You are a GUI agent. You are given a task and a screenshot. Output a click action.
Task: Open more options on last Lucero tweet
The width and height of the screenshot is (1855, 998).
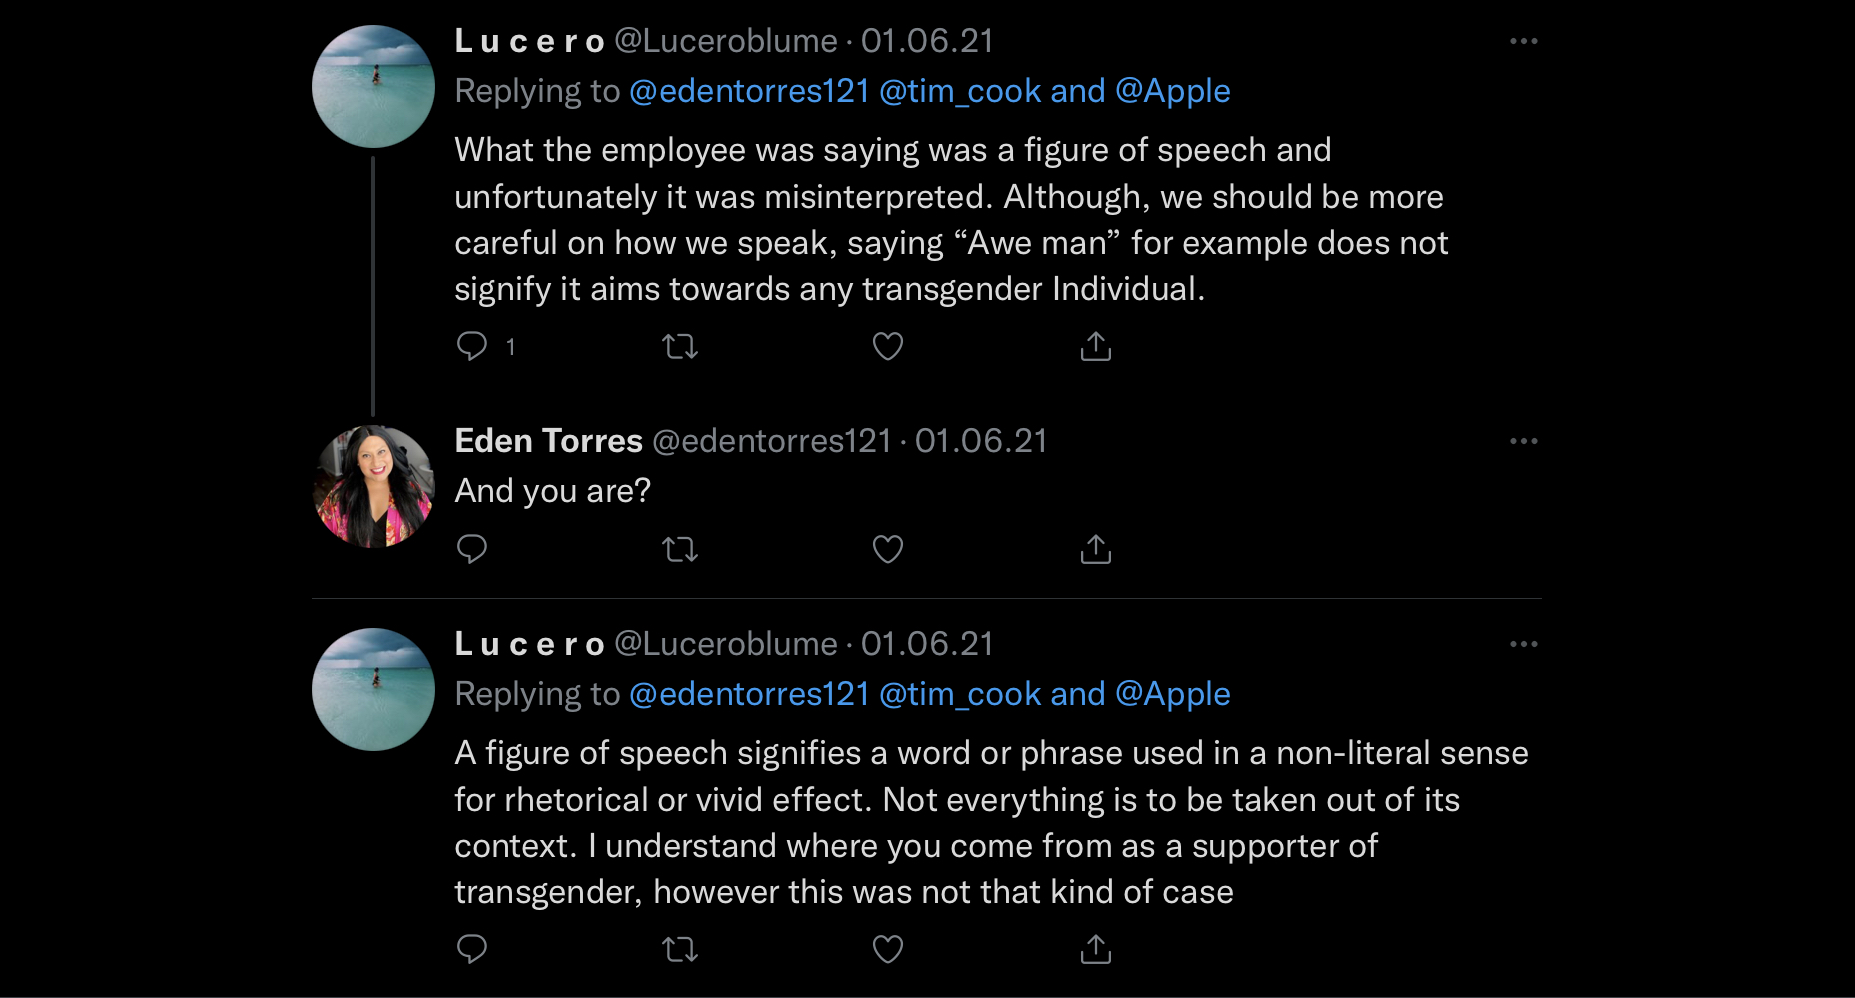(1524, 644)
